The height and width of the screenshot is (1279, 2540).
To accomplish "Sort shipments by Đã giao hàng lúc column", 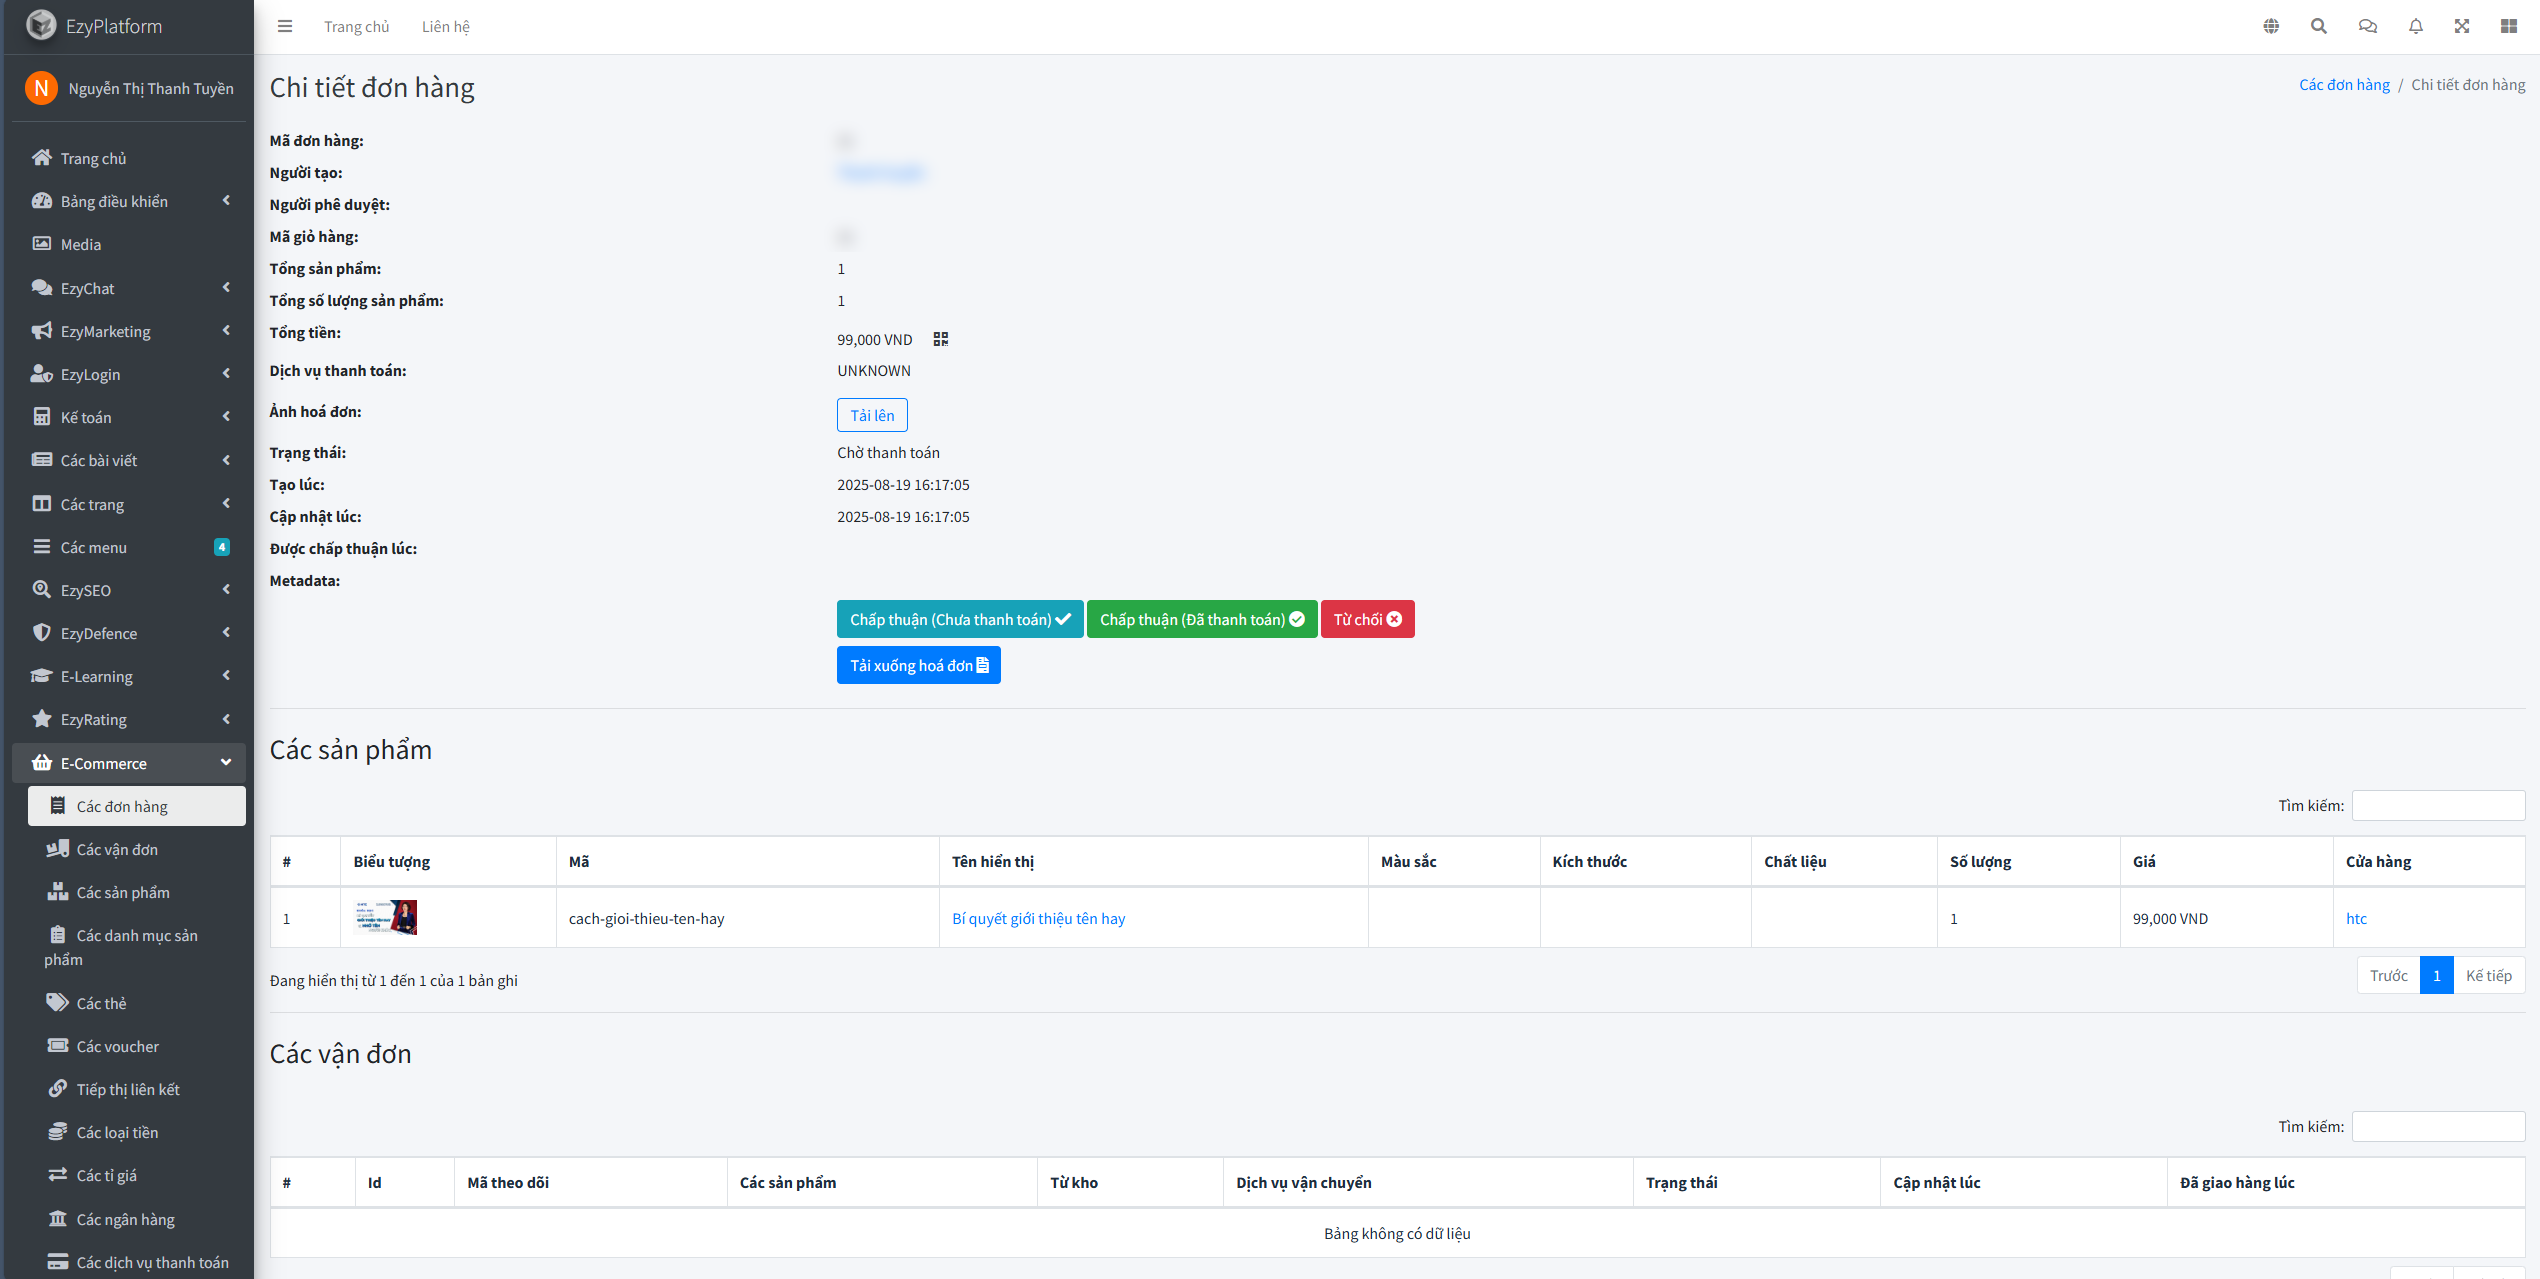I will (x=2346, y=1182).
